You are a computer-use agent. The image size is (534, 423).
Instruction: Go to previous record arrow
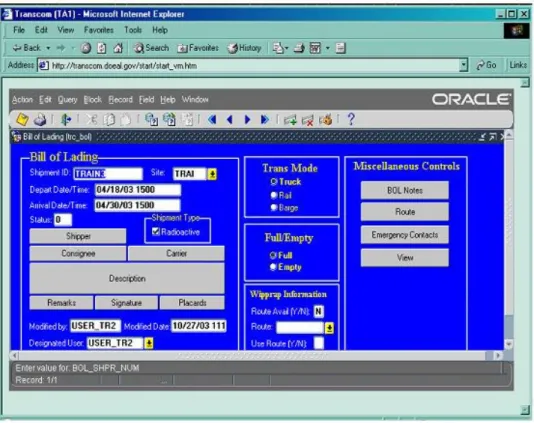[x=230, y=120]
